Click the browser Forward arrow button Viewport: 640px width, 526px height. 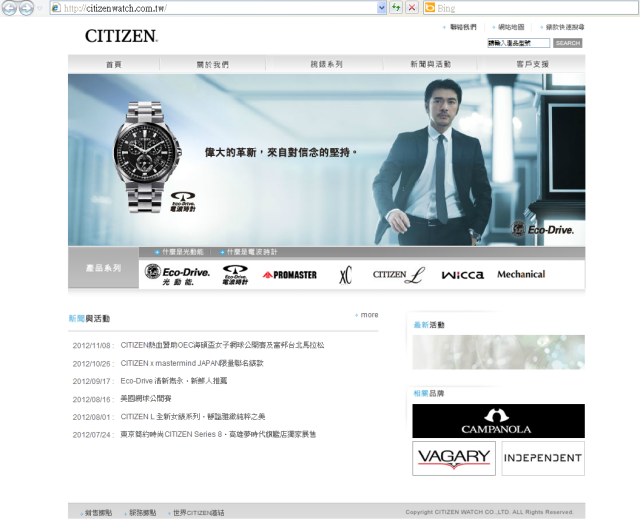click(27, 8)
